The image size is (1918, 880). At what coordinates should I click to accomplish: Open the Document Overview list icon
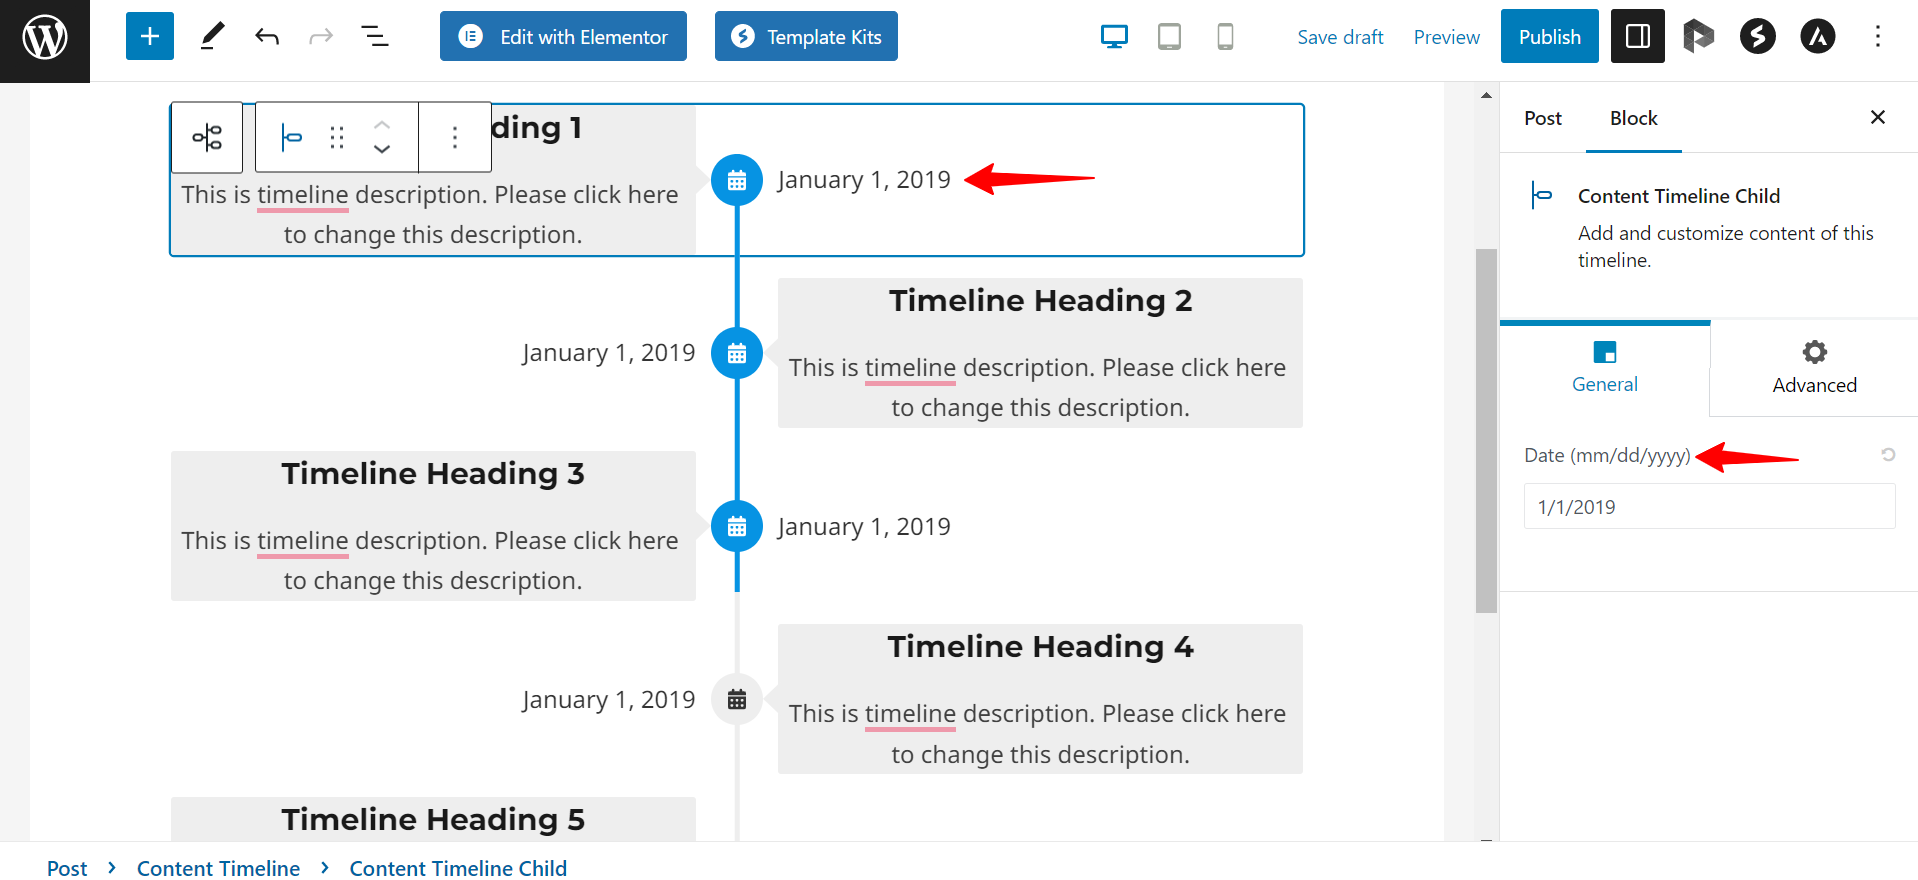[x=375, y=37]
